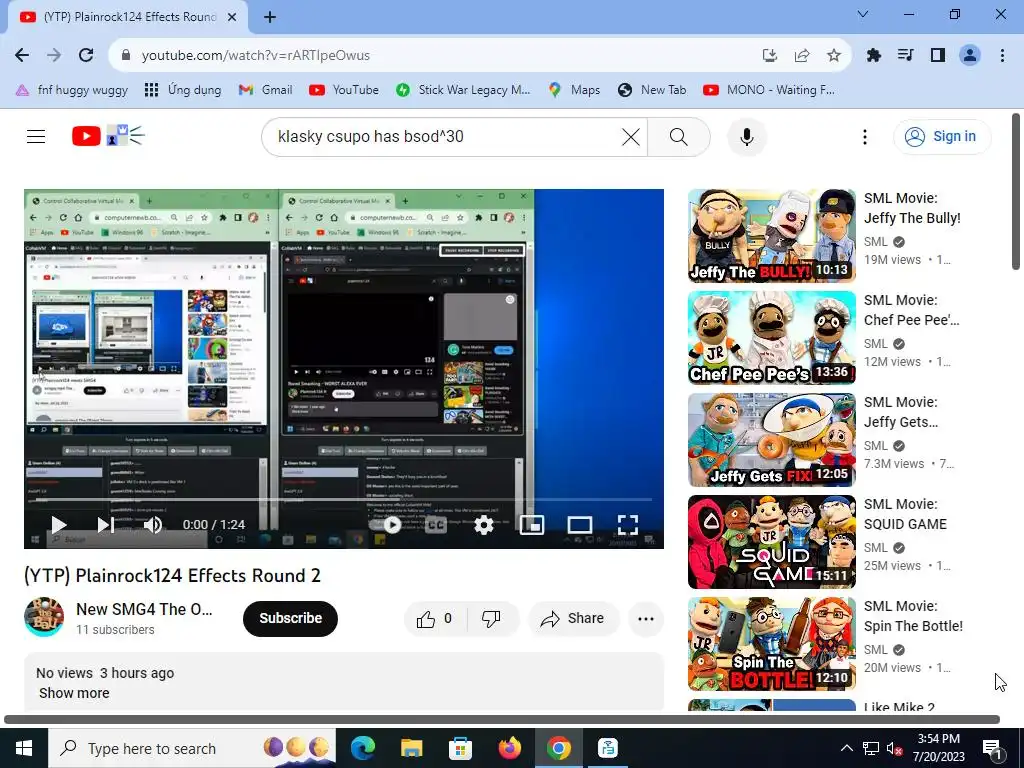Close the YTP Plainrock124 tab
1024x768 pixels.
[232, 18]
